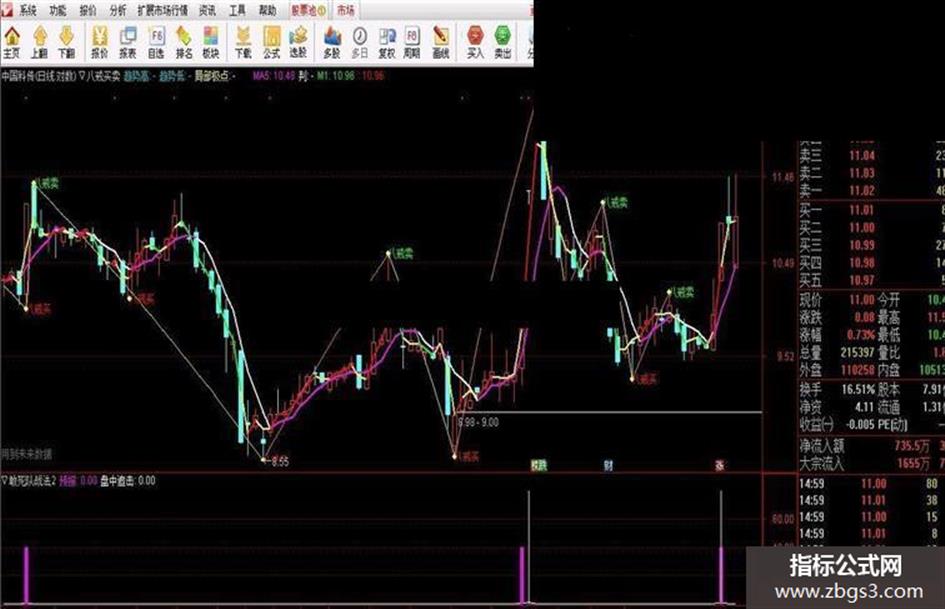Click the 买一 11.01 bid row

(871, 210)
